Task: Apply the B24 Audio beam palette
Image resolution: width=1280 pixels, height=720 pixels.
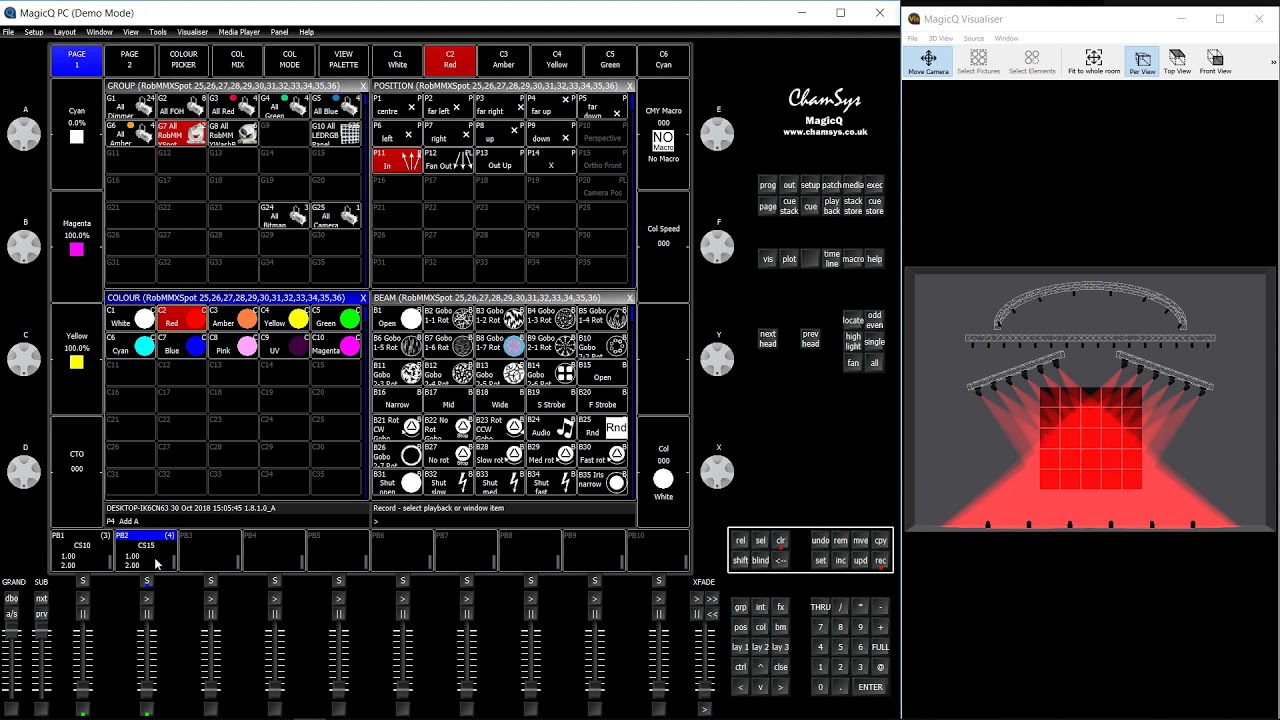Action: (x=551, y=427)
